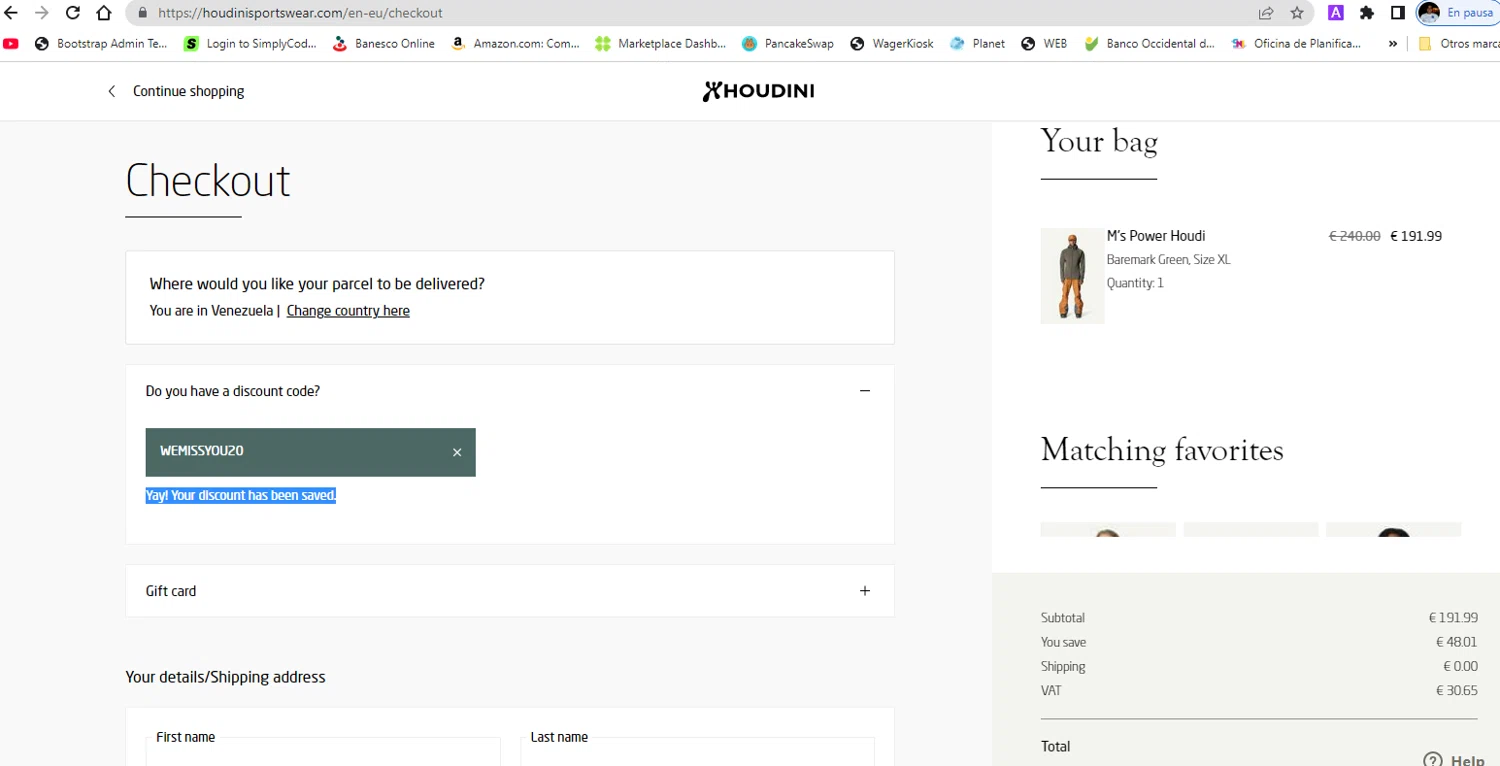Open the Login to SimplyCod... bookmark
This screenshot has height=766, width=1500.
251,44
